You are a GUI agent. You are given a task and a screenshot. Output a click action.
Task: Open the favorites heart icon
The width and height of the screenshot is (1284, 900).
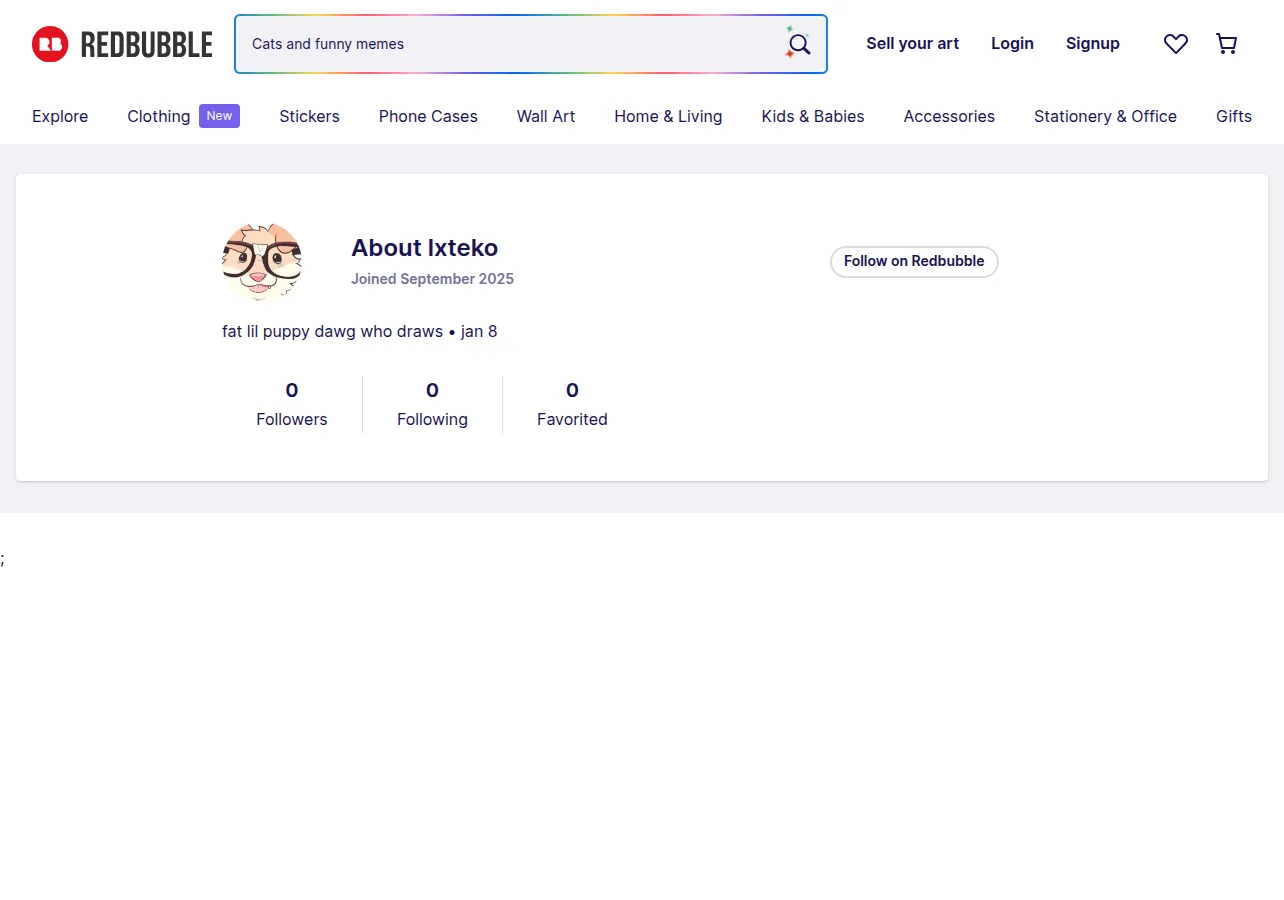(x=1176, y=44)
